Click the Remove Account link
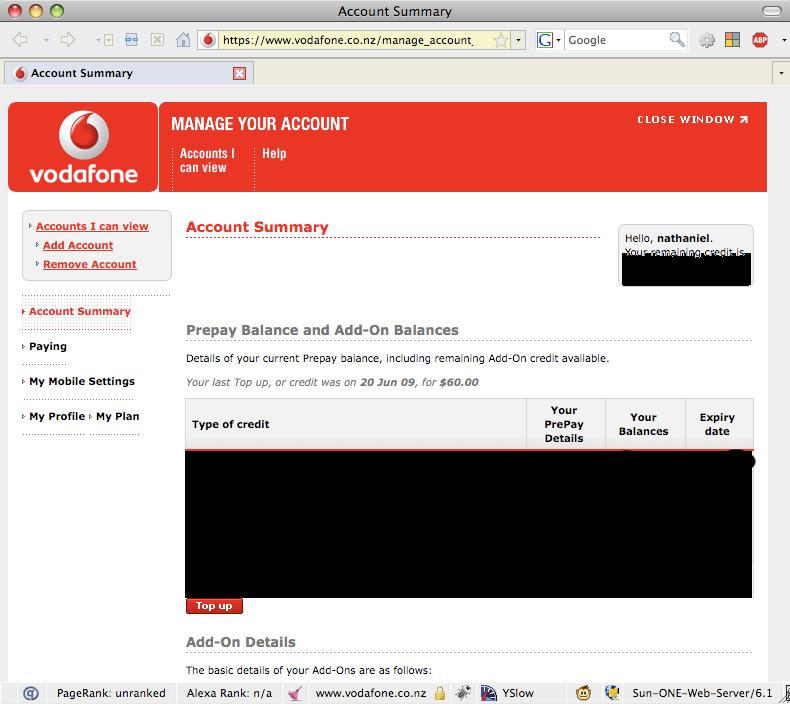Screen dimensions: 790x704 pyautogui.click(x=90, y=265)
